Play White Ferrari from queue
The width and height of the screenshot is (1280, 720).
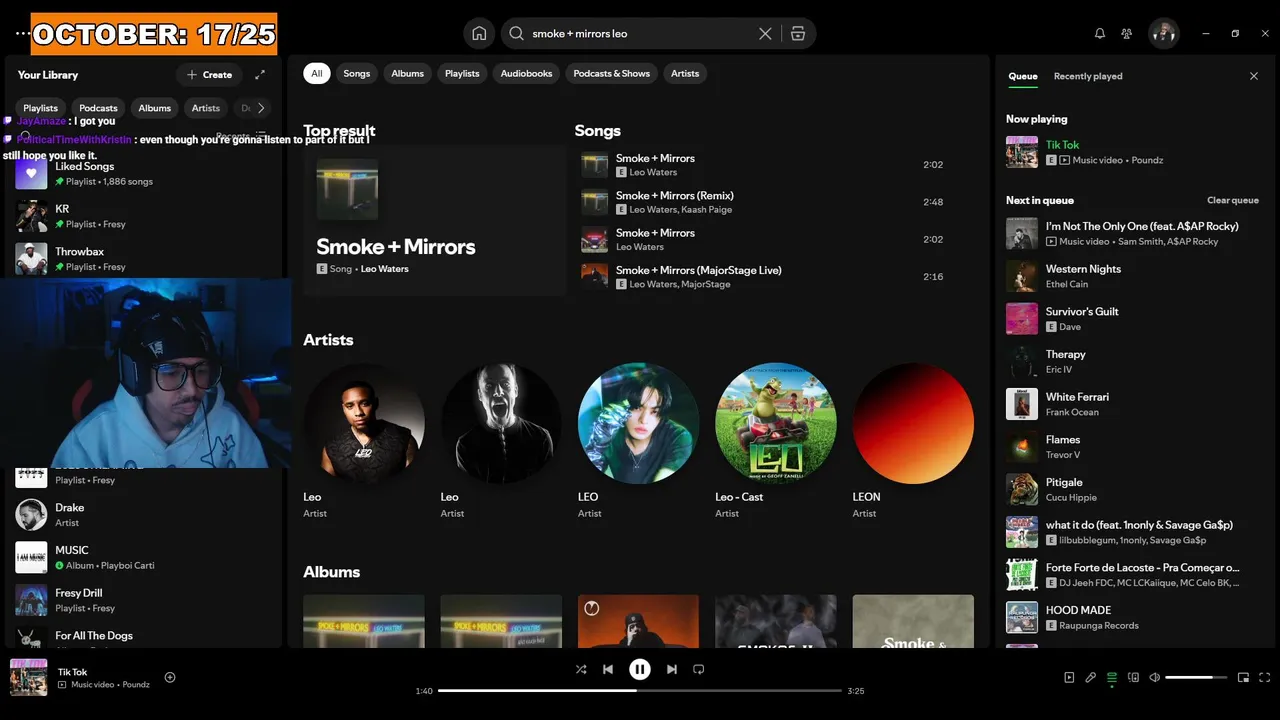(1135, 404)
